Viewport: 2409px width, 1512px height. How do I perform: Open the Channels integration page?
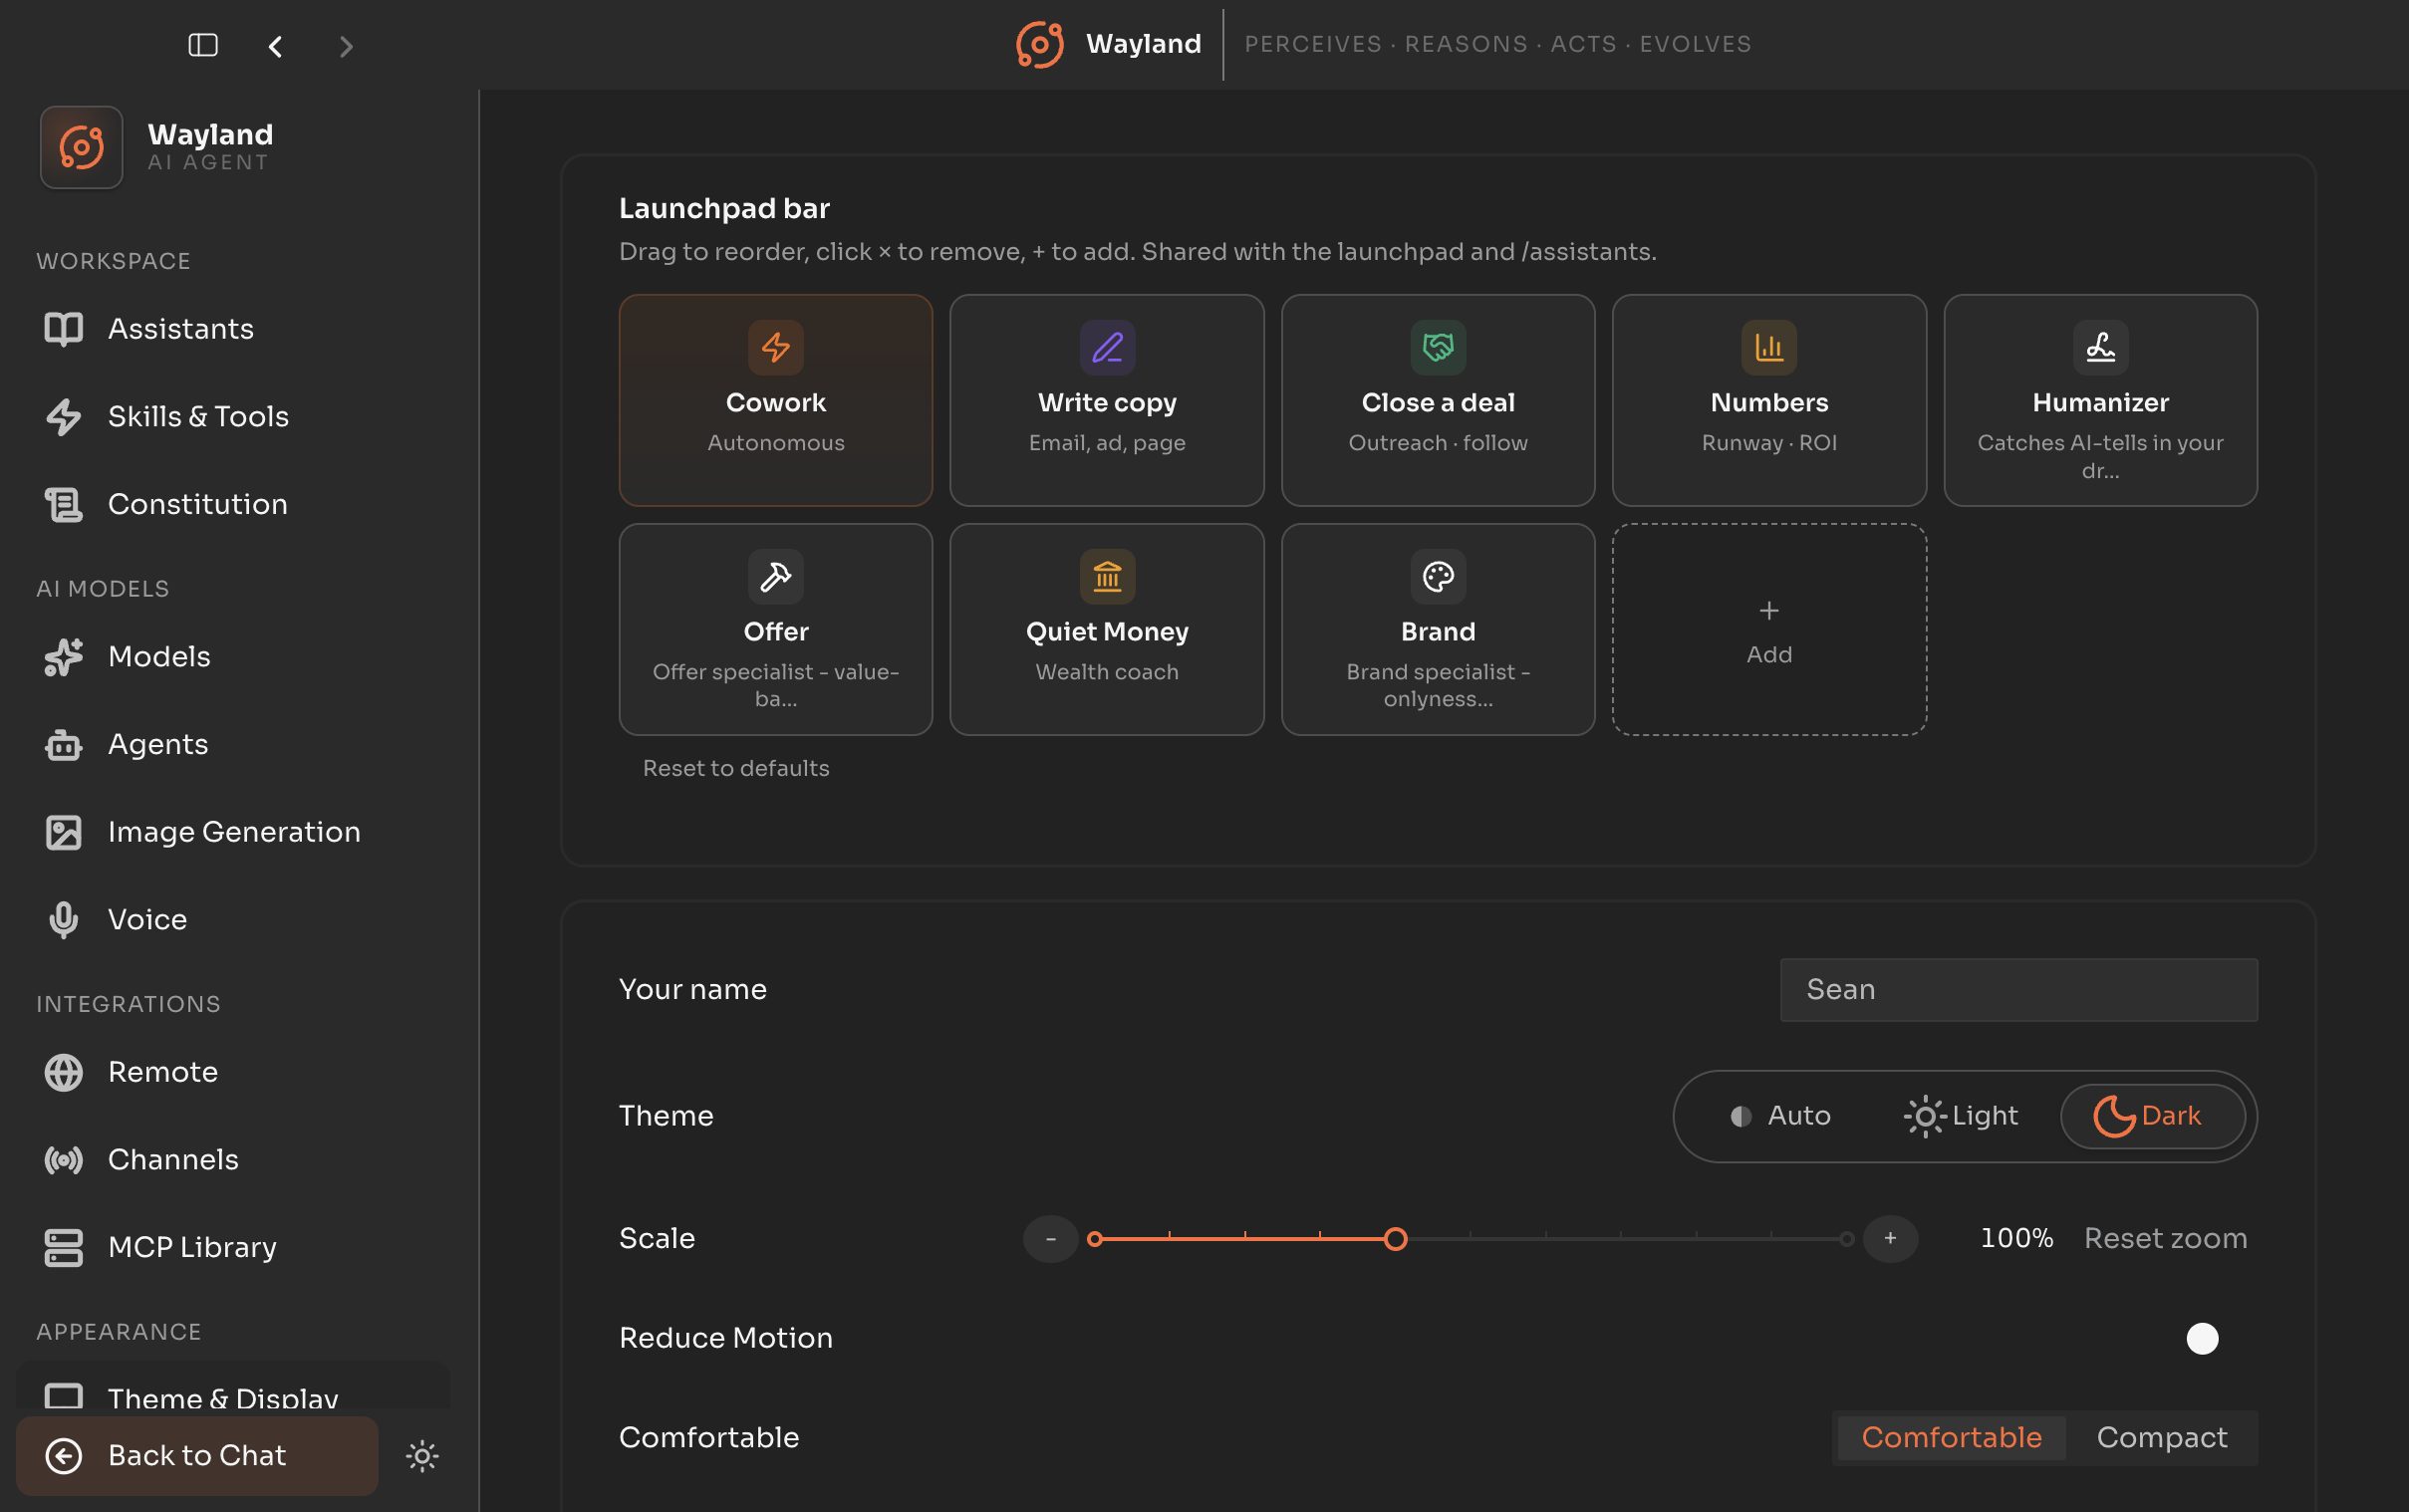click(232, 1160)
